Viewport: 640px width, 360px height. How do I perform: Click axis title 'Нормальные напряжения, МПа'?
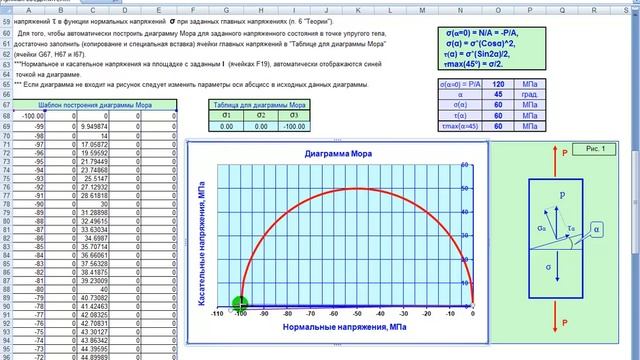(344, 327)
